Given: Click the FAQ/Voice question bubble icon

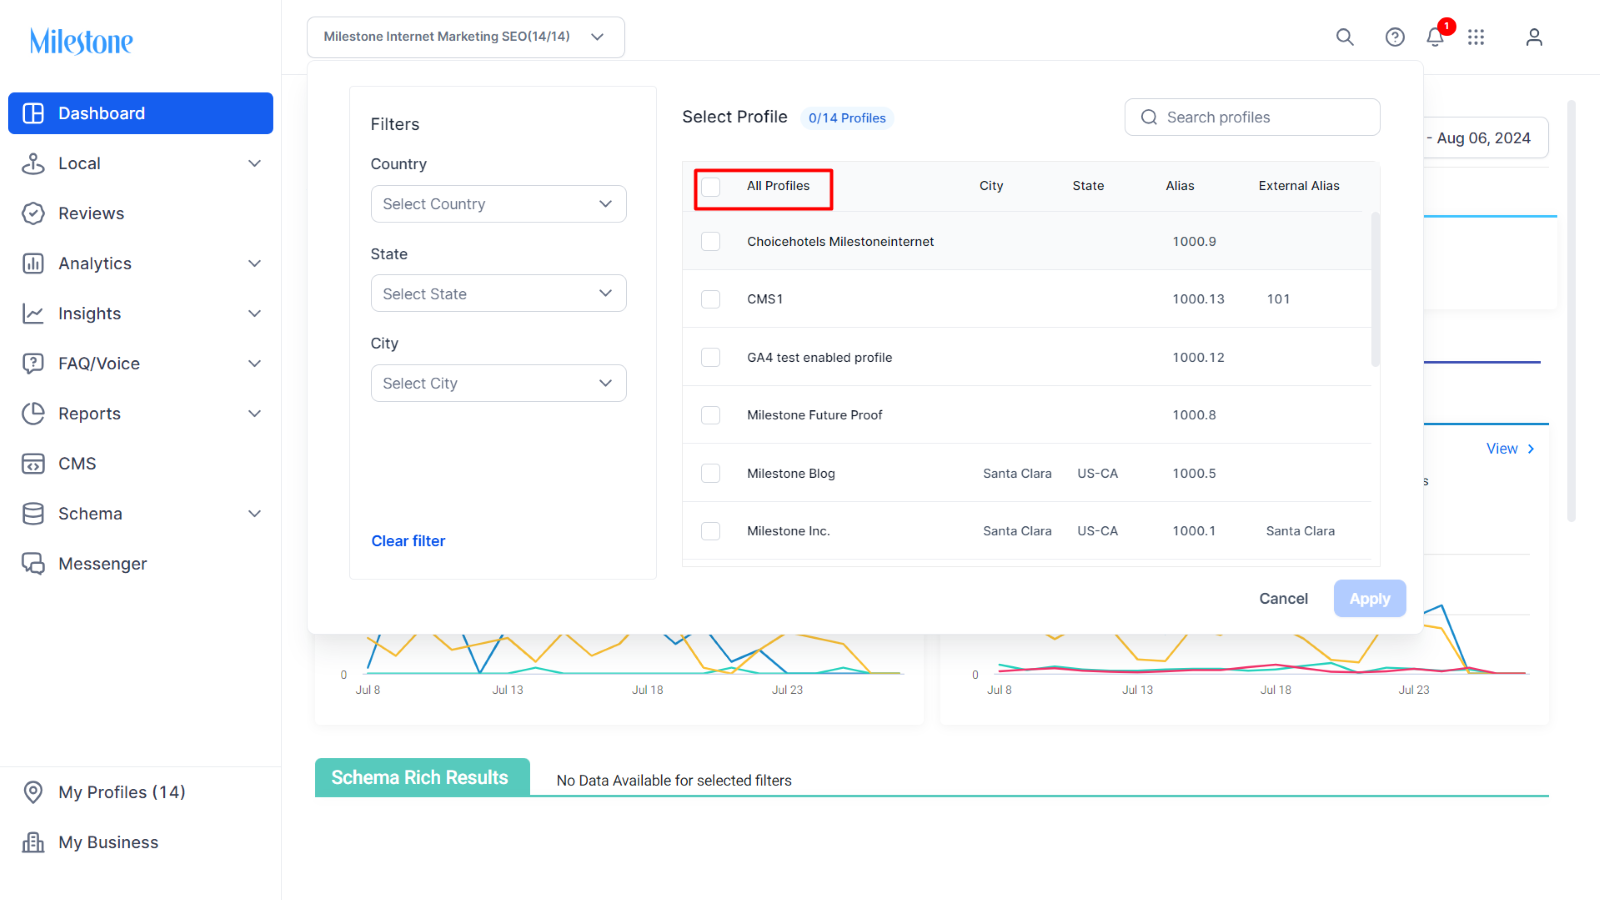Looking at the screenshot, I should (33, 363).
